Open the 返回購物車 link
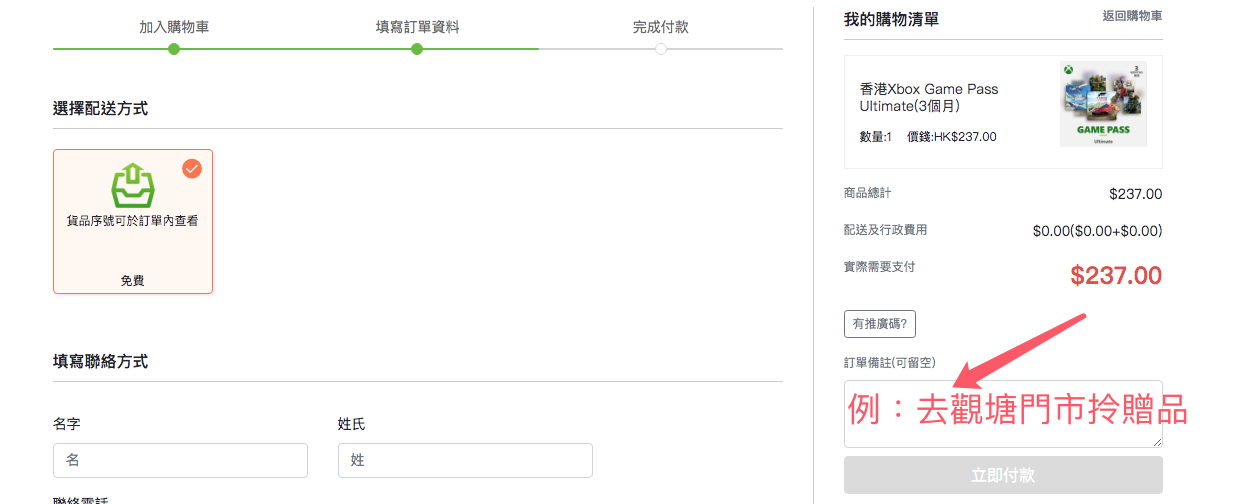1249x504 pixels. pyautogui.click(x=1132, y=16)
